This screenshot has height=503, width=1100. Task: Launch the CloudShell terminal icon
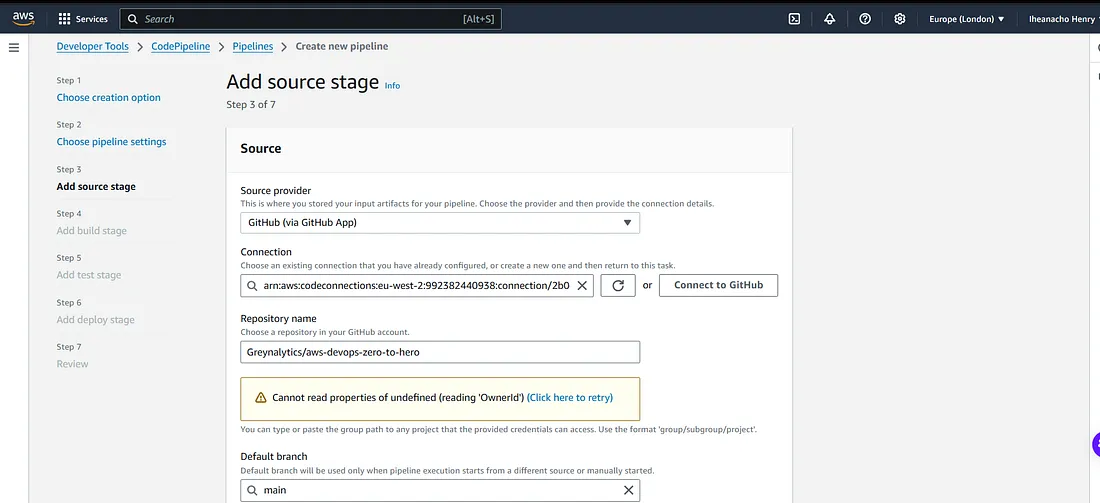coord(794,19)
